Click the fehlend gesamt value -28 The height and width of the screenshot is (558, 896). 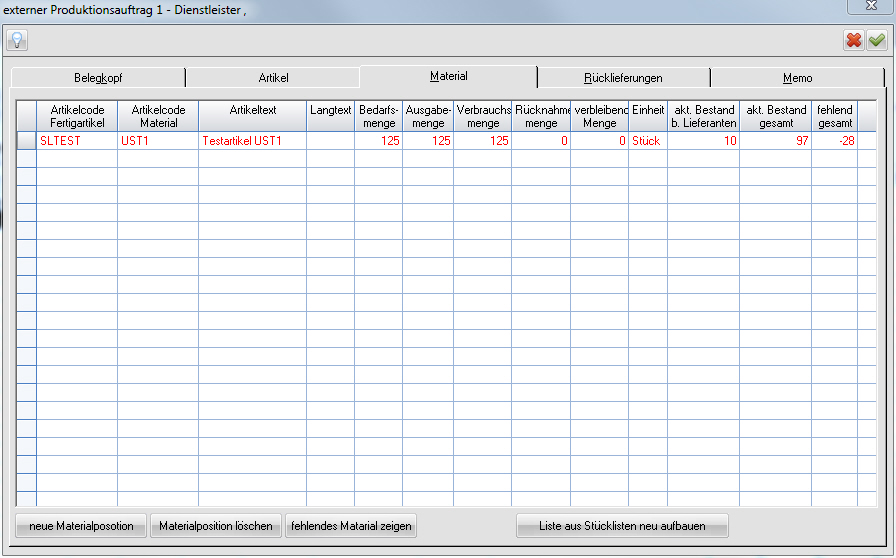tap(834, 141)
